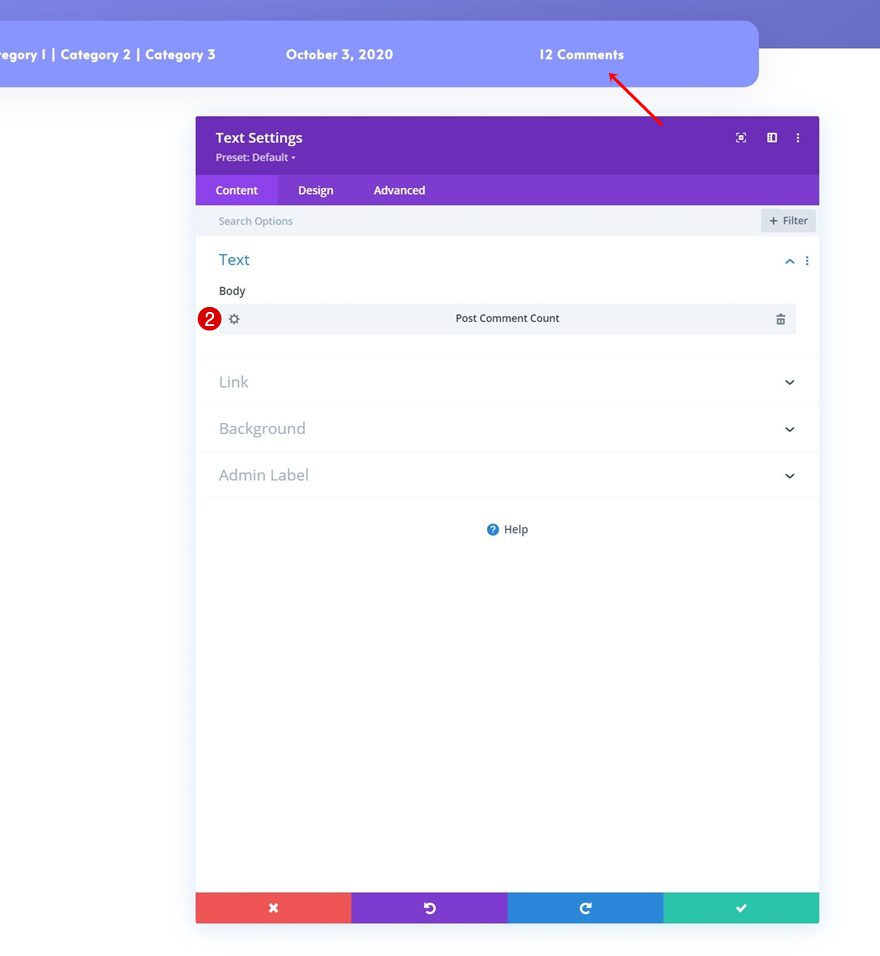The height and width of the screenshot is (956, 880).
Task: Collapse the Text section with its chevron
Action: (789, 260)
